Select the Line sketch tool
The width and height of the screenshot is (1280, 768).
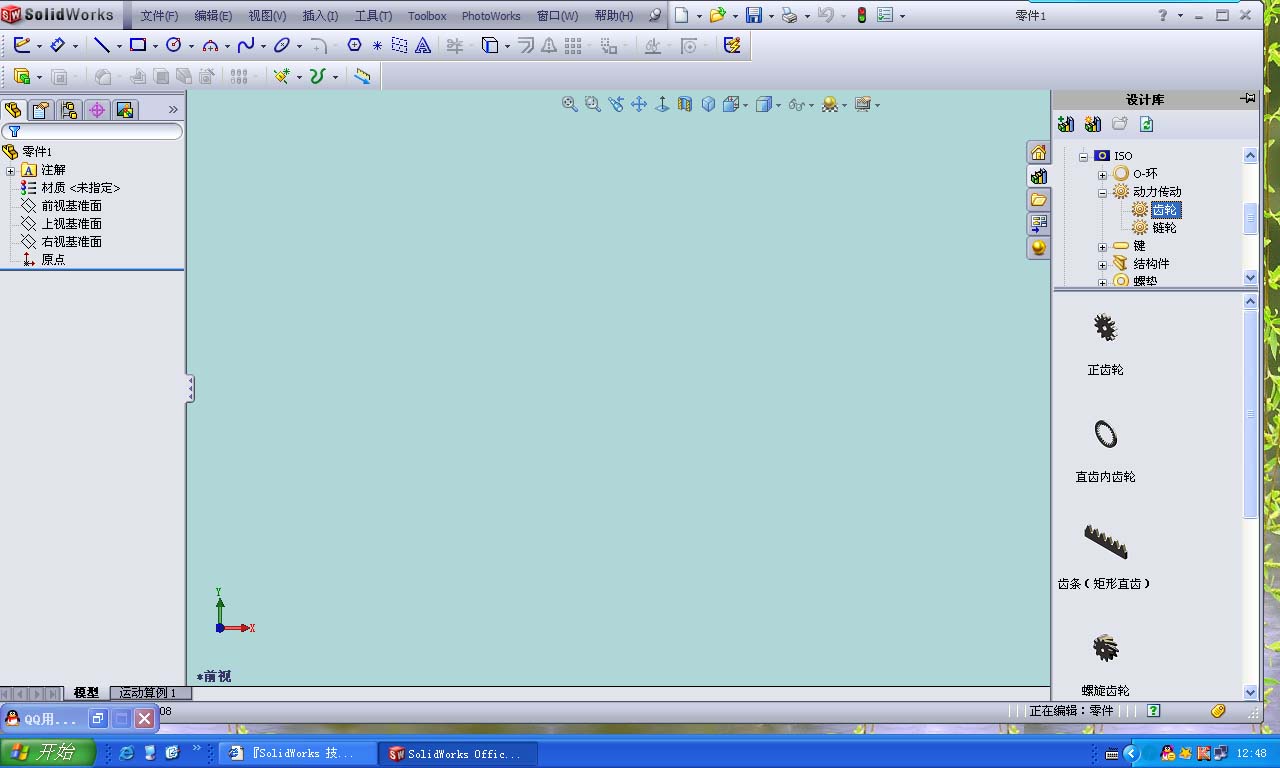click(x=101, y=45)
